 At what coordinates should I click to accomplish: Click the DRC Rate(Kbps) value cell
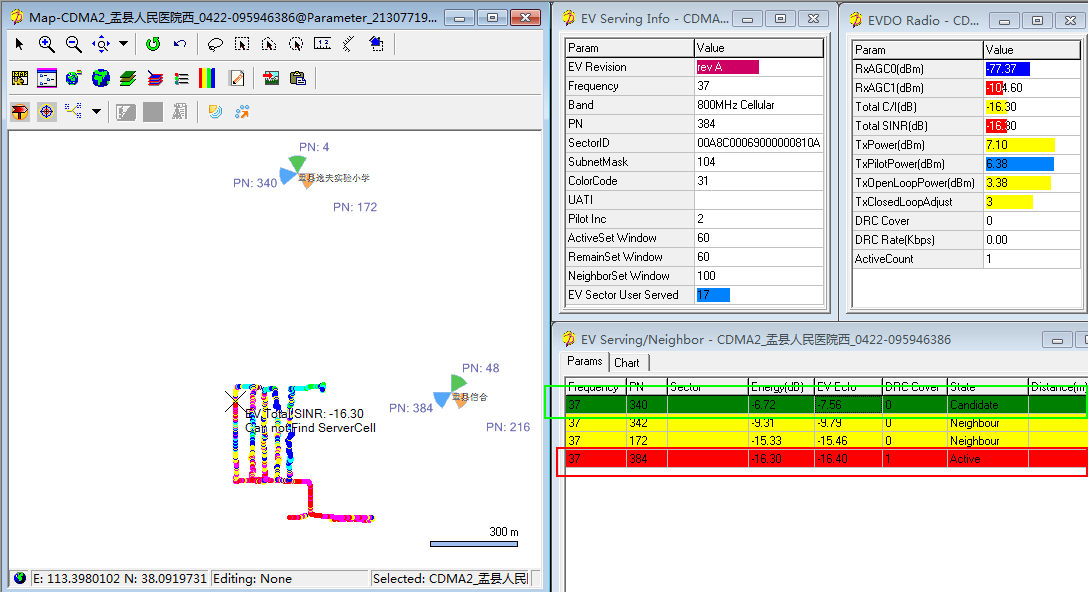(x=1031, y=240)
